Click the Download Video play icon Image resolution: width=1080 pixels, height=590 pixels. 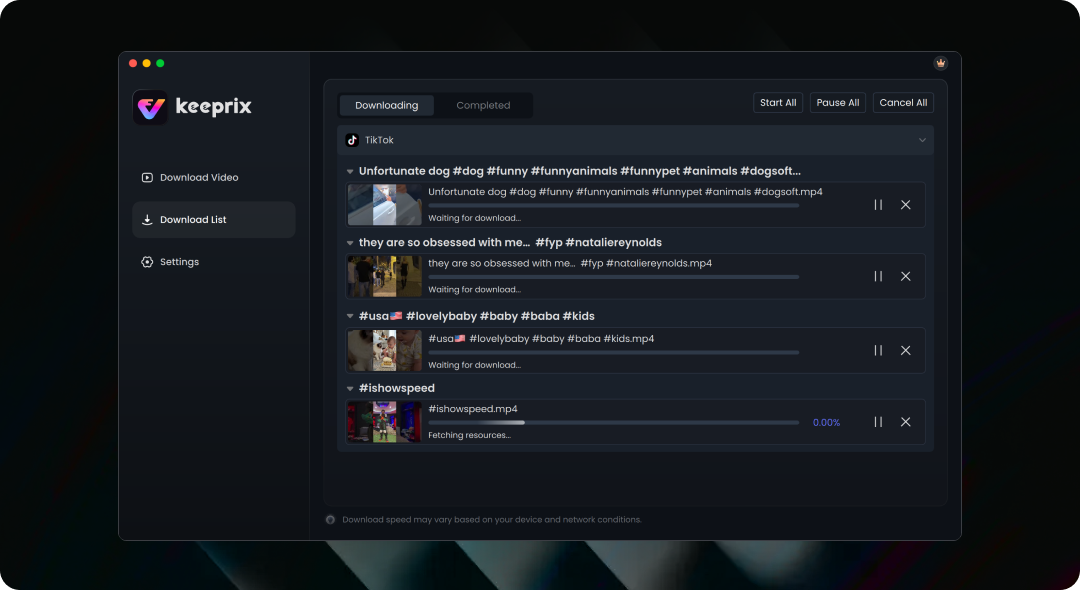click(147, 178)
